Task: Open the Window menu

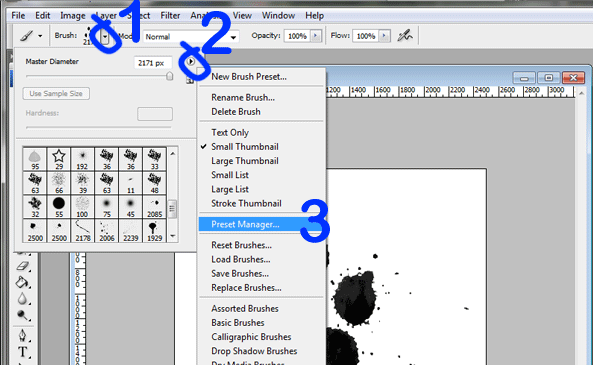Action: (x=278, y=16)
